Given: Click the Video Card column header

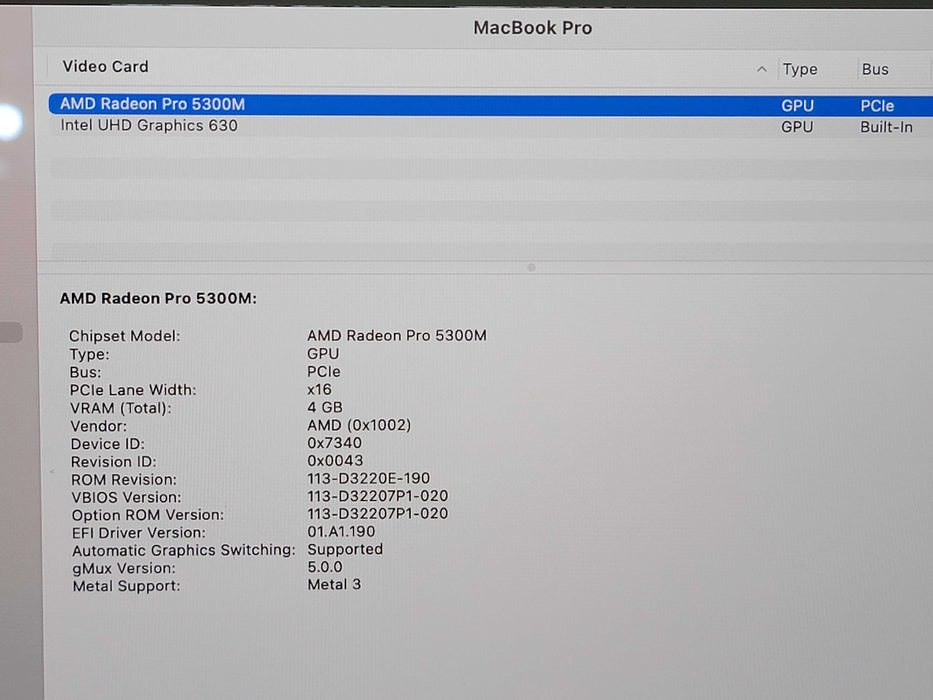Looking at the screenshot, I should pyautogui.click(x=105, y=66).
